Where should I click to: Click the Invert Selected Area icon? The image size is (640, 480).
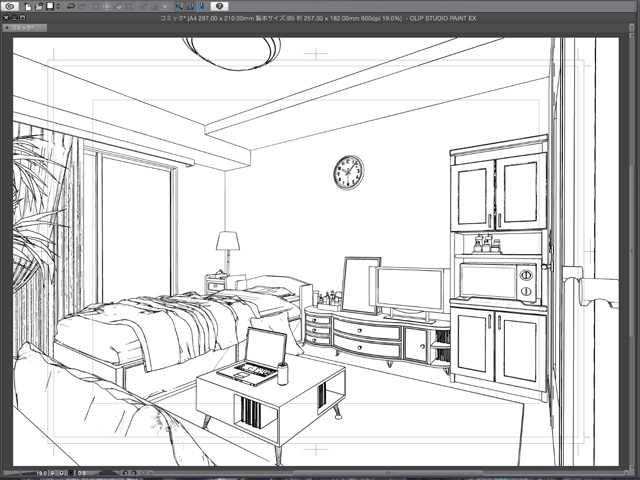tap(154, 6)
